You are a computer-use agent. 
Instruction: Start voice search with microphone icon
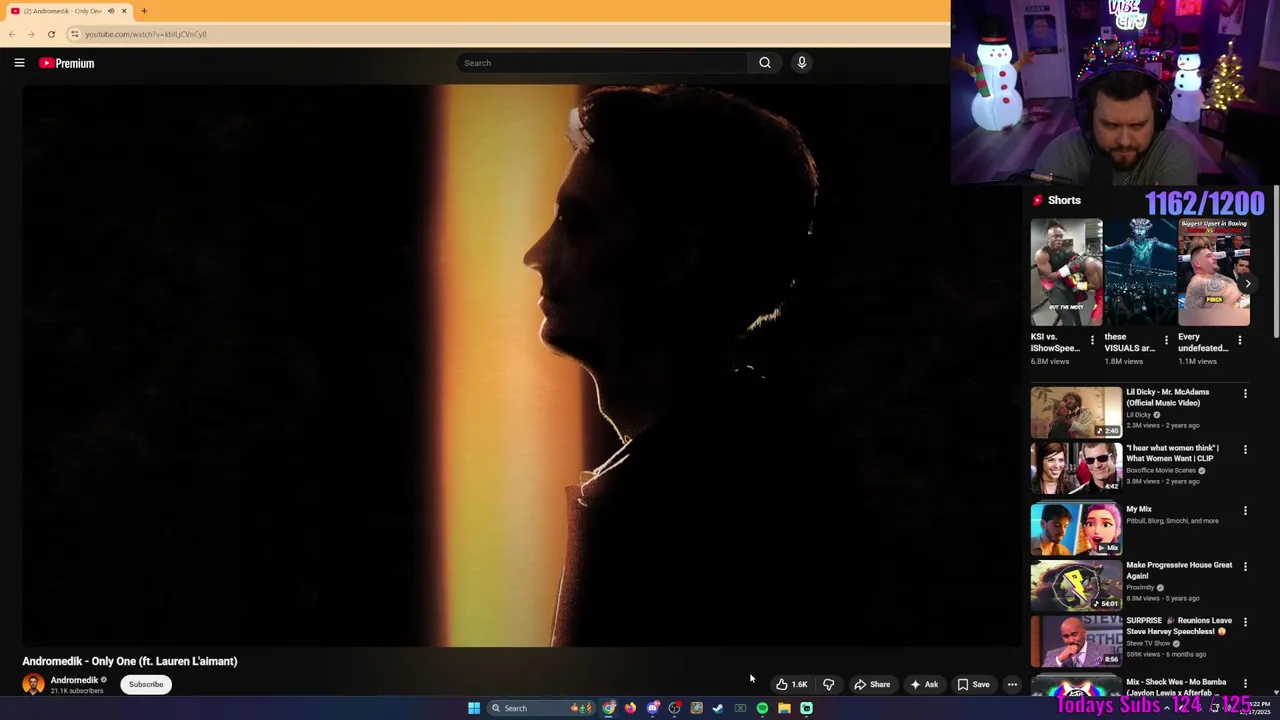click(x=801, y=63)
